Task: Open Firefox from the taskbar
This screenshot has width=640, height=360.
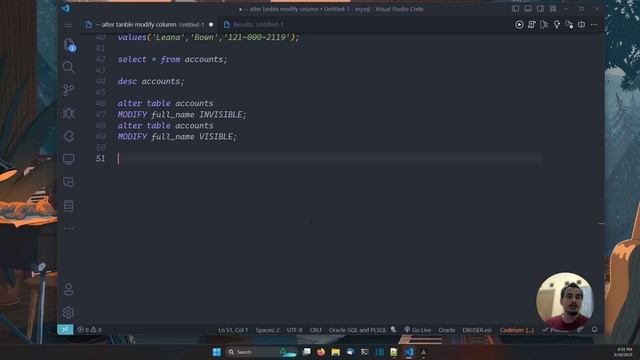Action: click(x=321, y=352)
